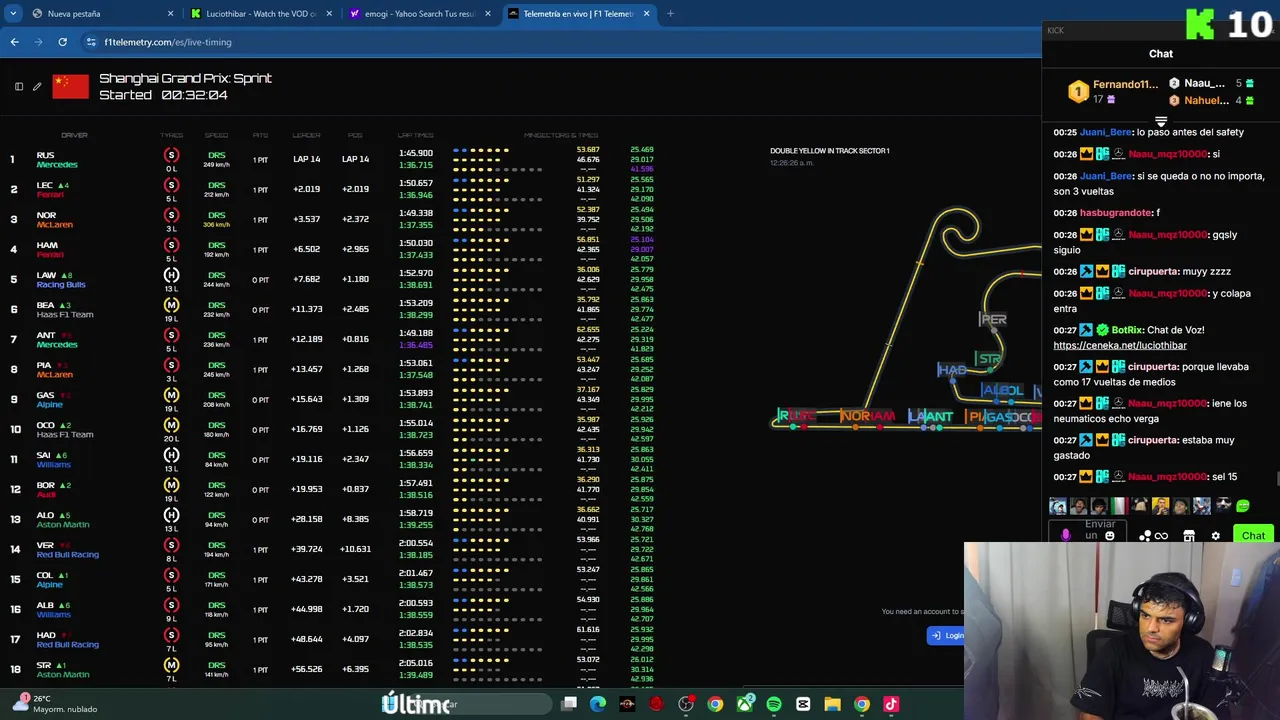Click the Login button
1280x720 pixels.
click(x=946, y=635)
